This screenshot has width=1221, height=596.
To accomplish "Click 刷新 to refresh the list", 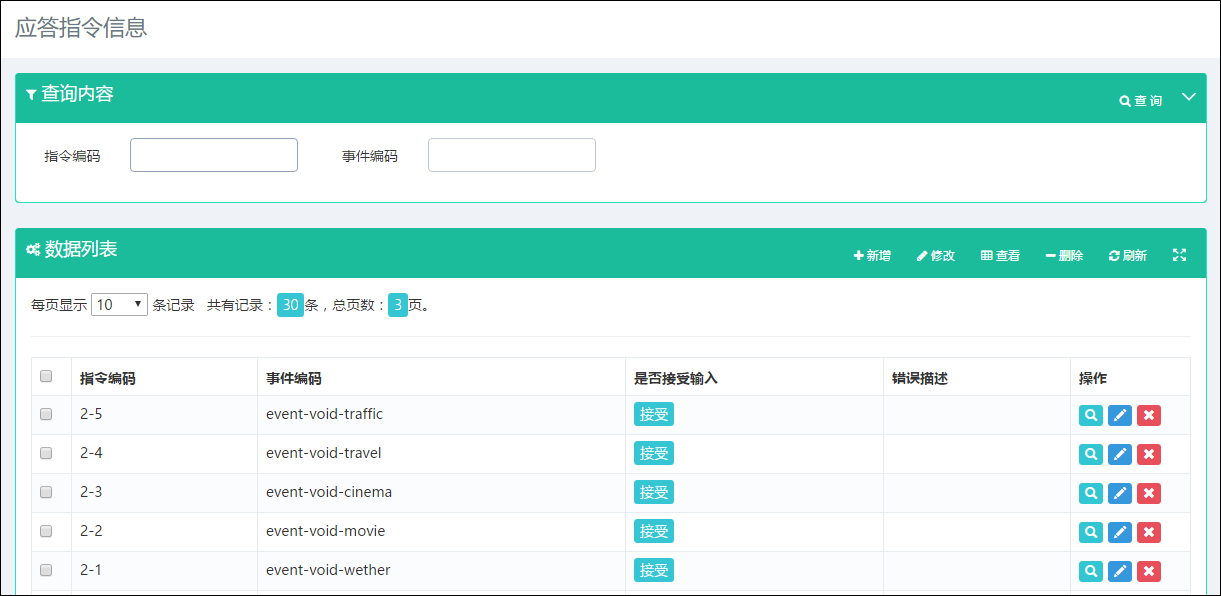I will (x=1128, y=256).
